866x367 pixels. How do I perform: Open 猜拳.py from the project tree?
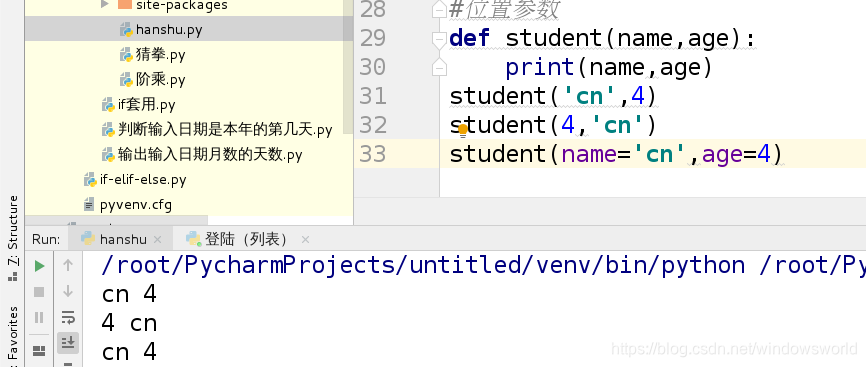(x=160, y=55)
